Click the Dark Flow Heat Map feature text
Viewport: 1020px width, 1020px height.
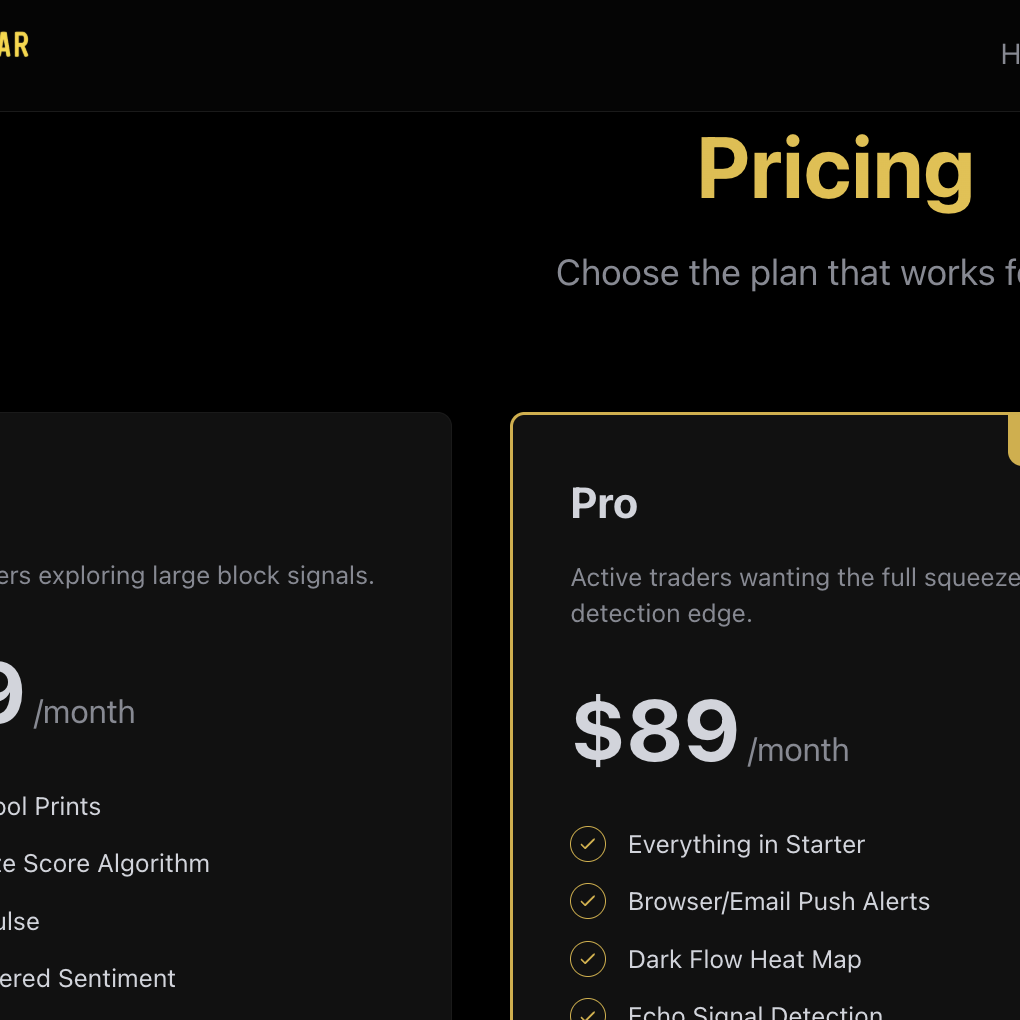744,959
